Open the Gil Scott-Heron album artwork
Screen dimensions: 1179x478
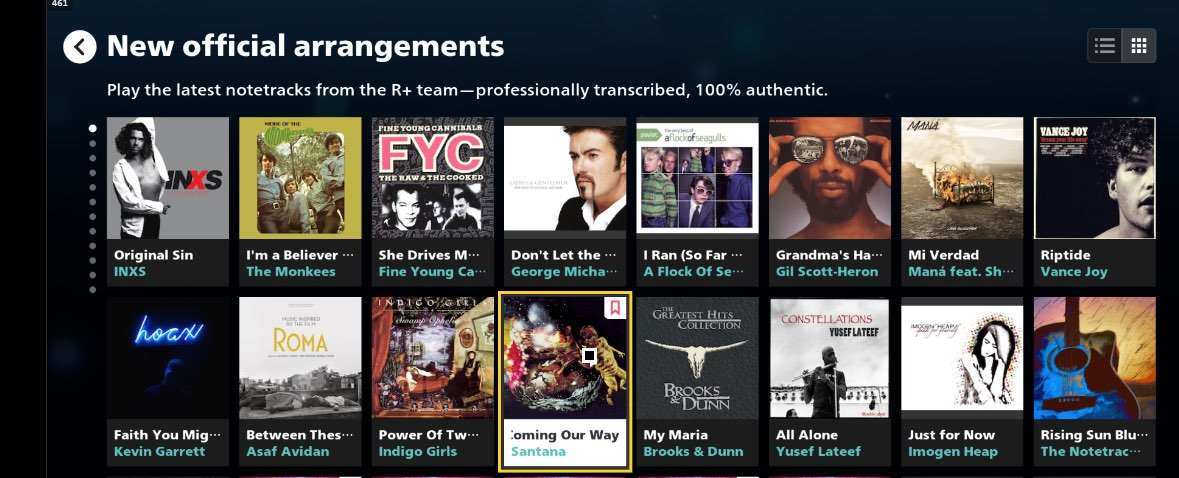[x=829, y=178]
